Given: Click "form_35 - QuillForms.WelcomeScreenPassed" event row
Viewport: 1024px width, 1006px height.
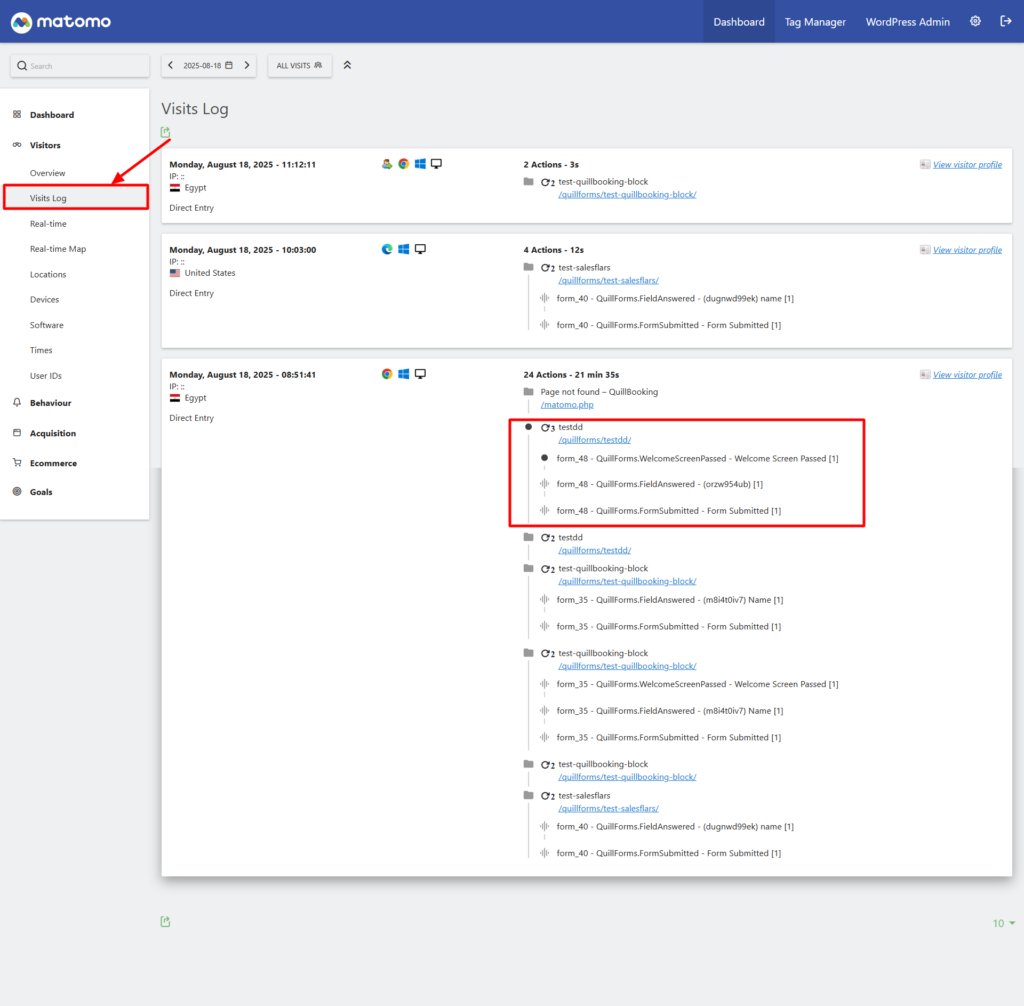Looking at the screenshot, I should click(x=697, y=685).
